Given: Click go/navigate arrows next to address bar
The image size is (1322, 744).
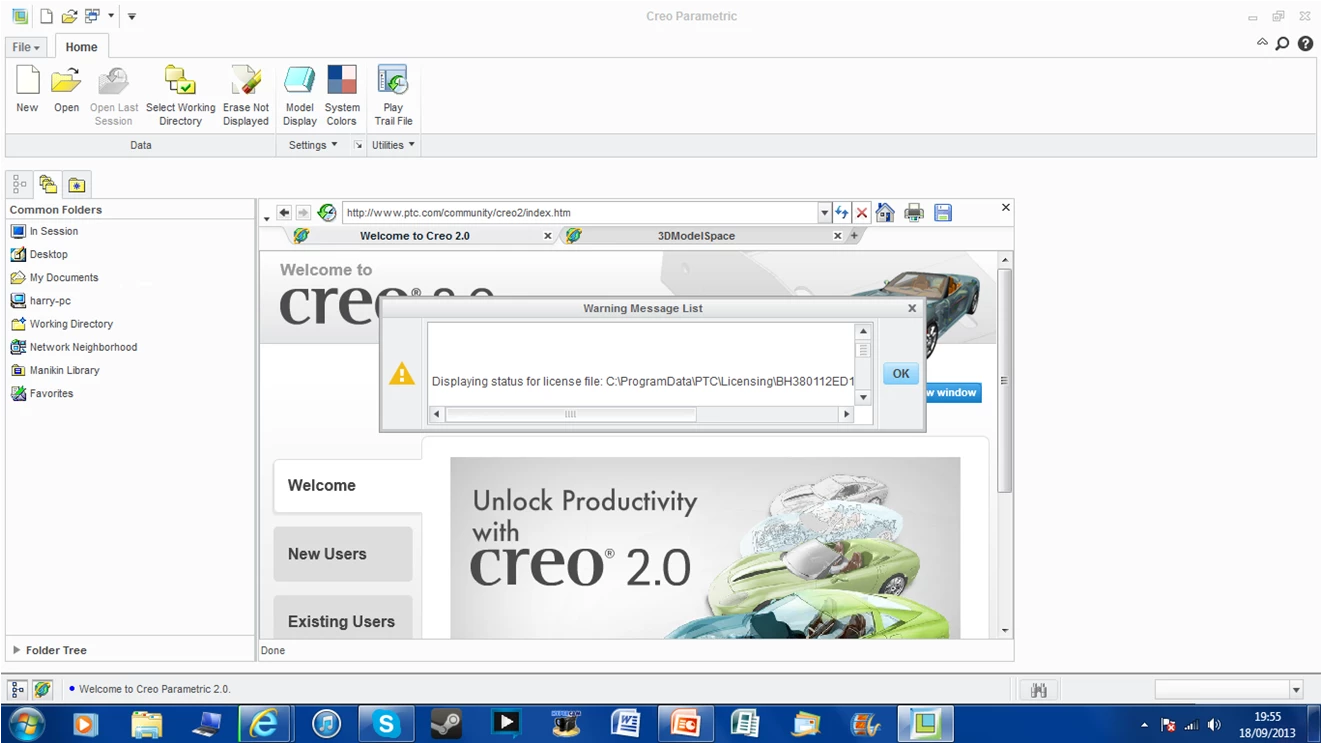Looking at the screenshot, I should 842,212.
